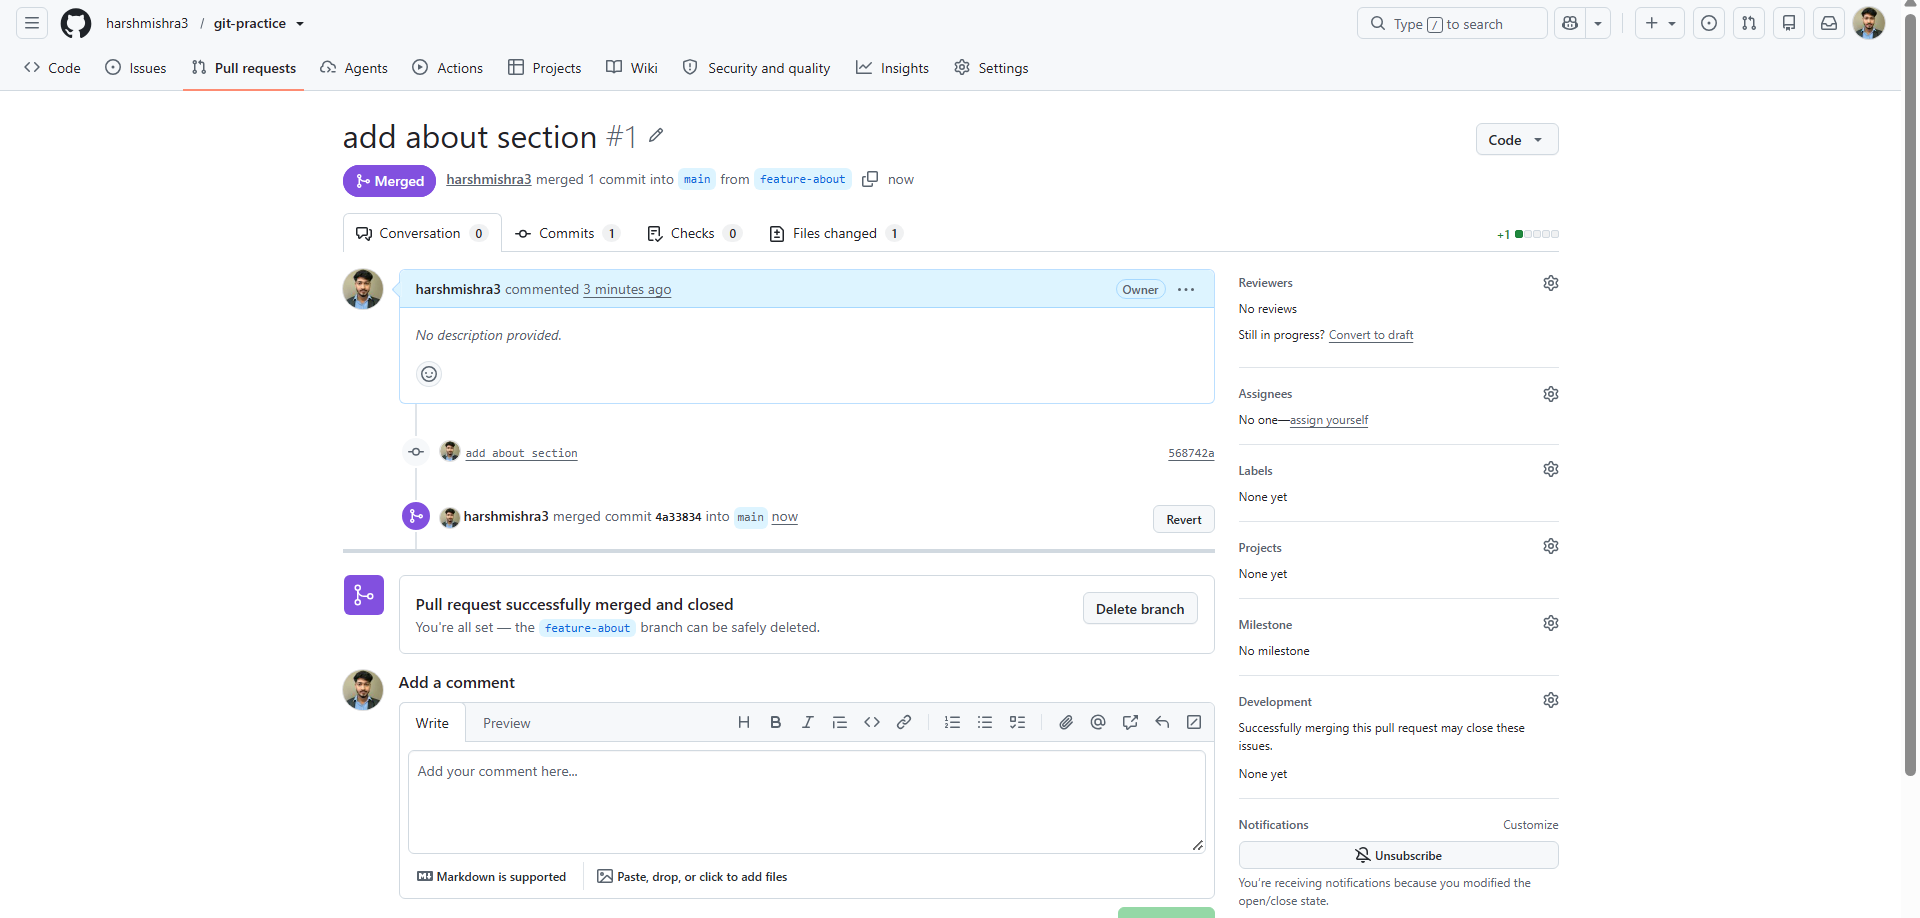Open Milestone settings gear

1551,623
